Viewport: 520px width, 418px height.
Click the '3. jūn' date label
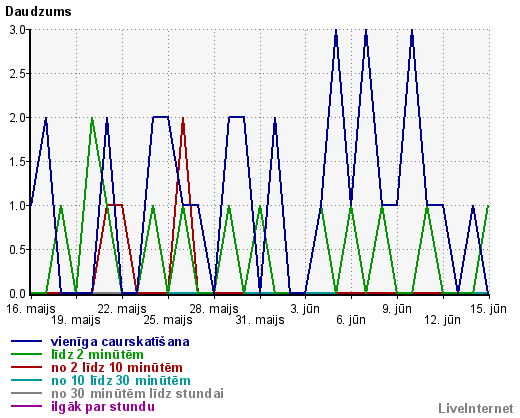pos(305,309)
